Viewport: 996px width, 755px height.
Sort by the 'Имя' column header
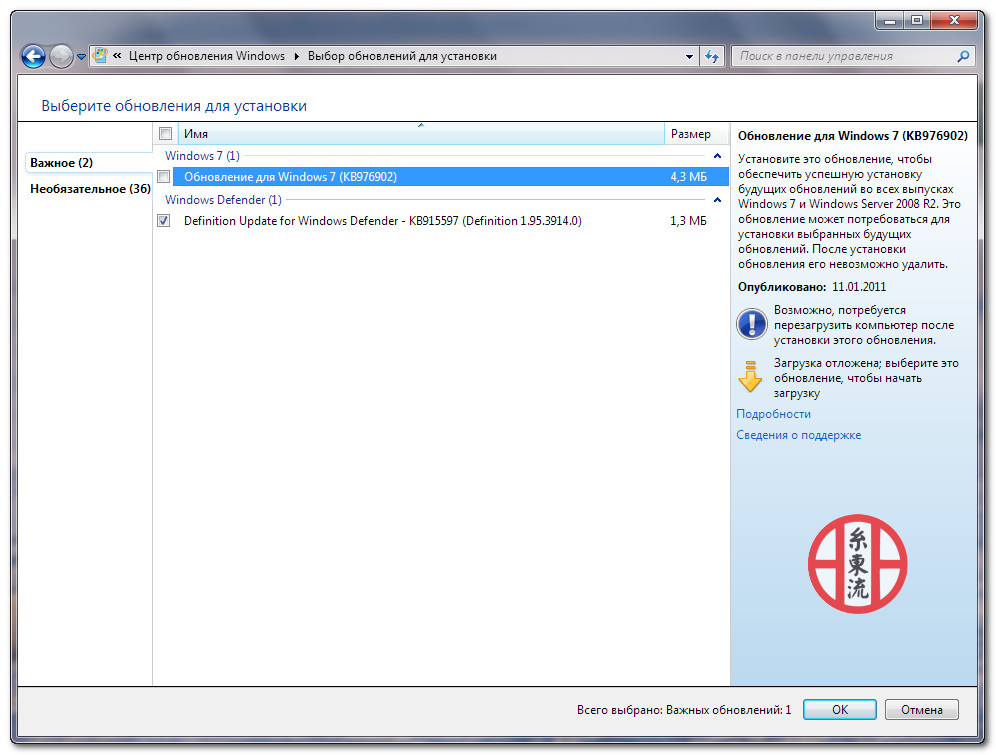click(421, 134)
